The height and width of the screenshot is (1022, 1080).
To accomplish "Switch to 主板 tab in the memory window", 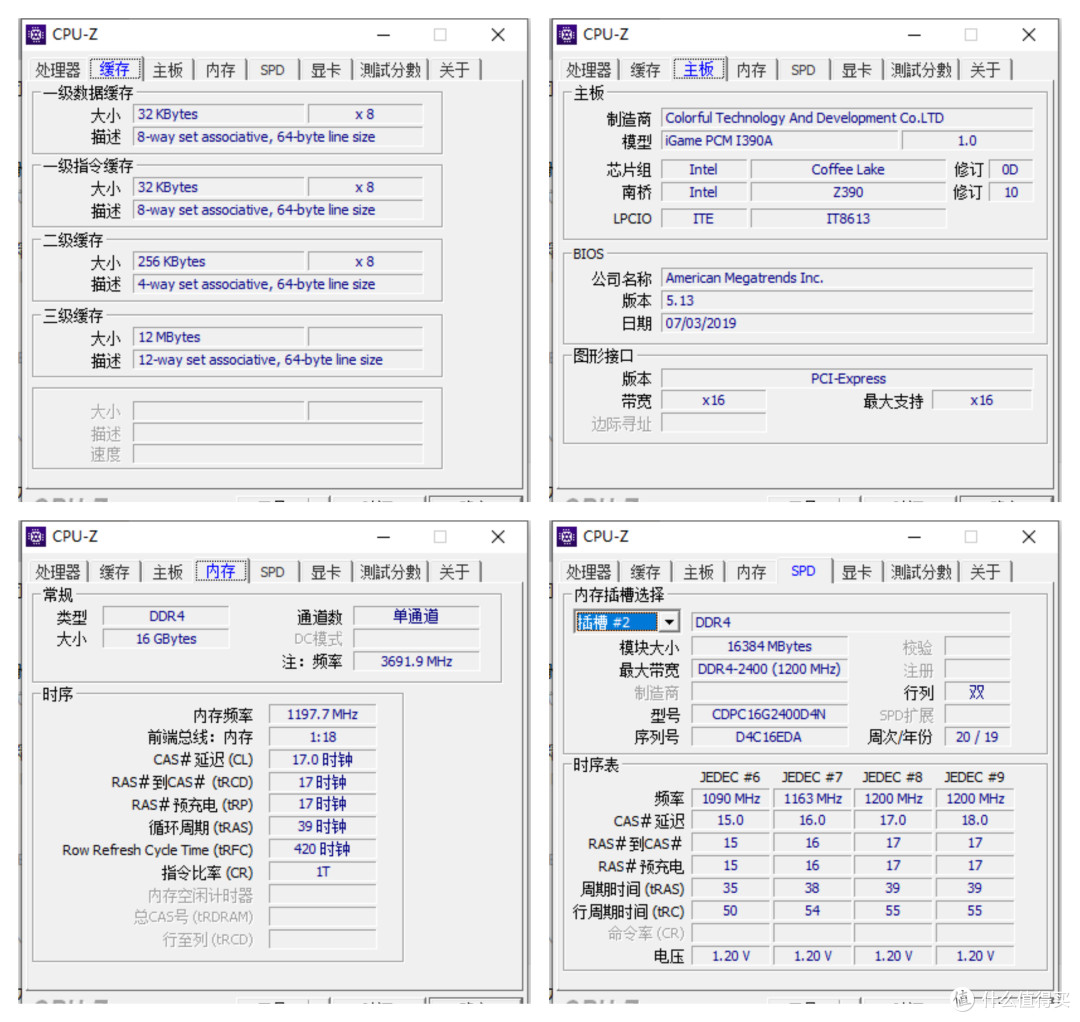I will [x=168, y=572].
